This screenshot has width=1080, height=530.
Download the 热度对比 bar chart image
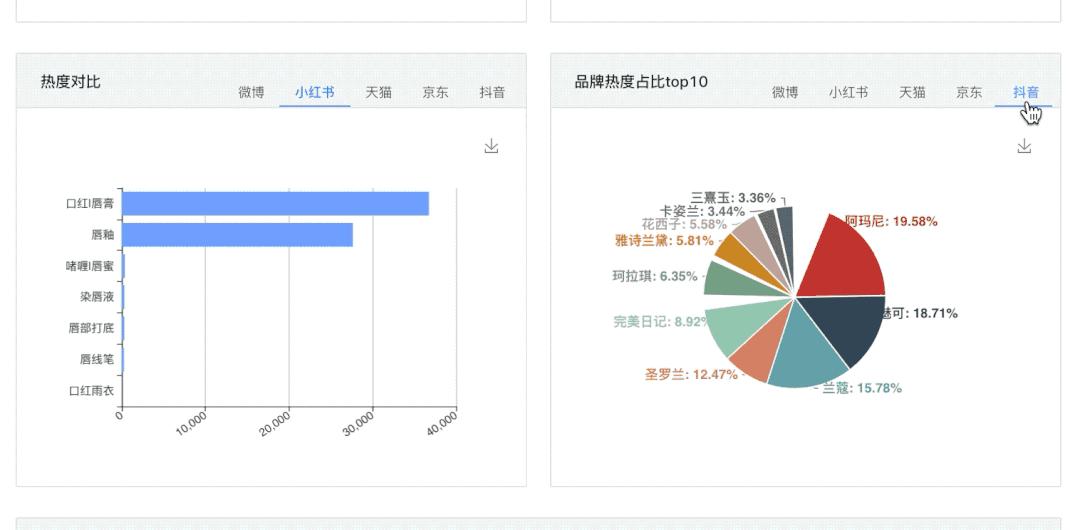[x=491, y=146]
